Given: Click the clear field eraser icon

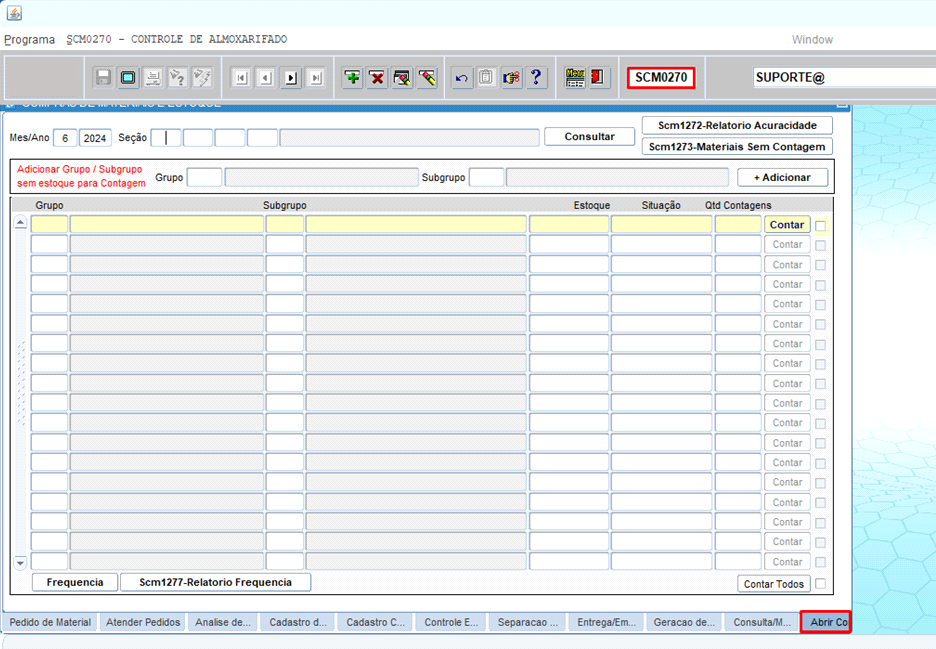Looking at the screenshot, I should 427,78.
